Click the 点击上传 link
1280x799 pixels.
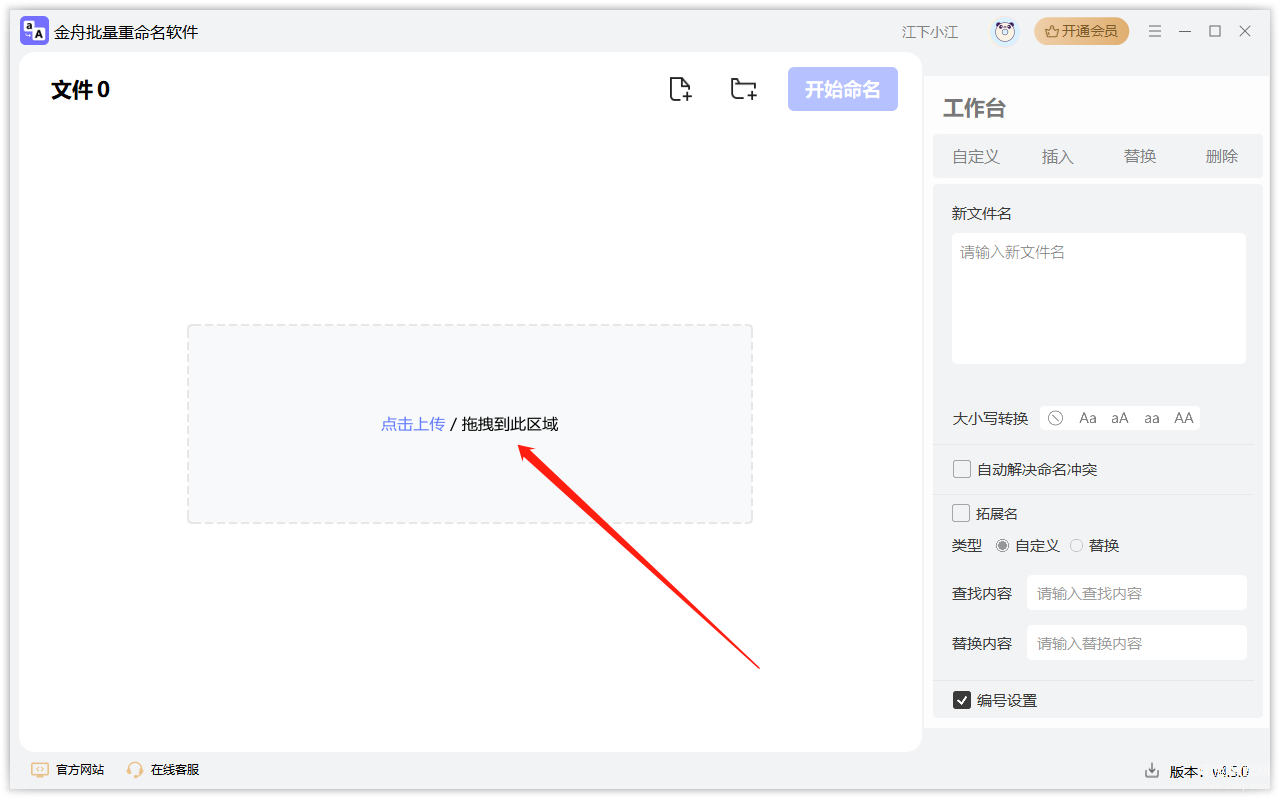tap(413, 424)
